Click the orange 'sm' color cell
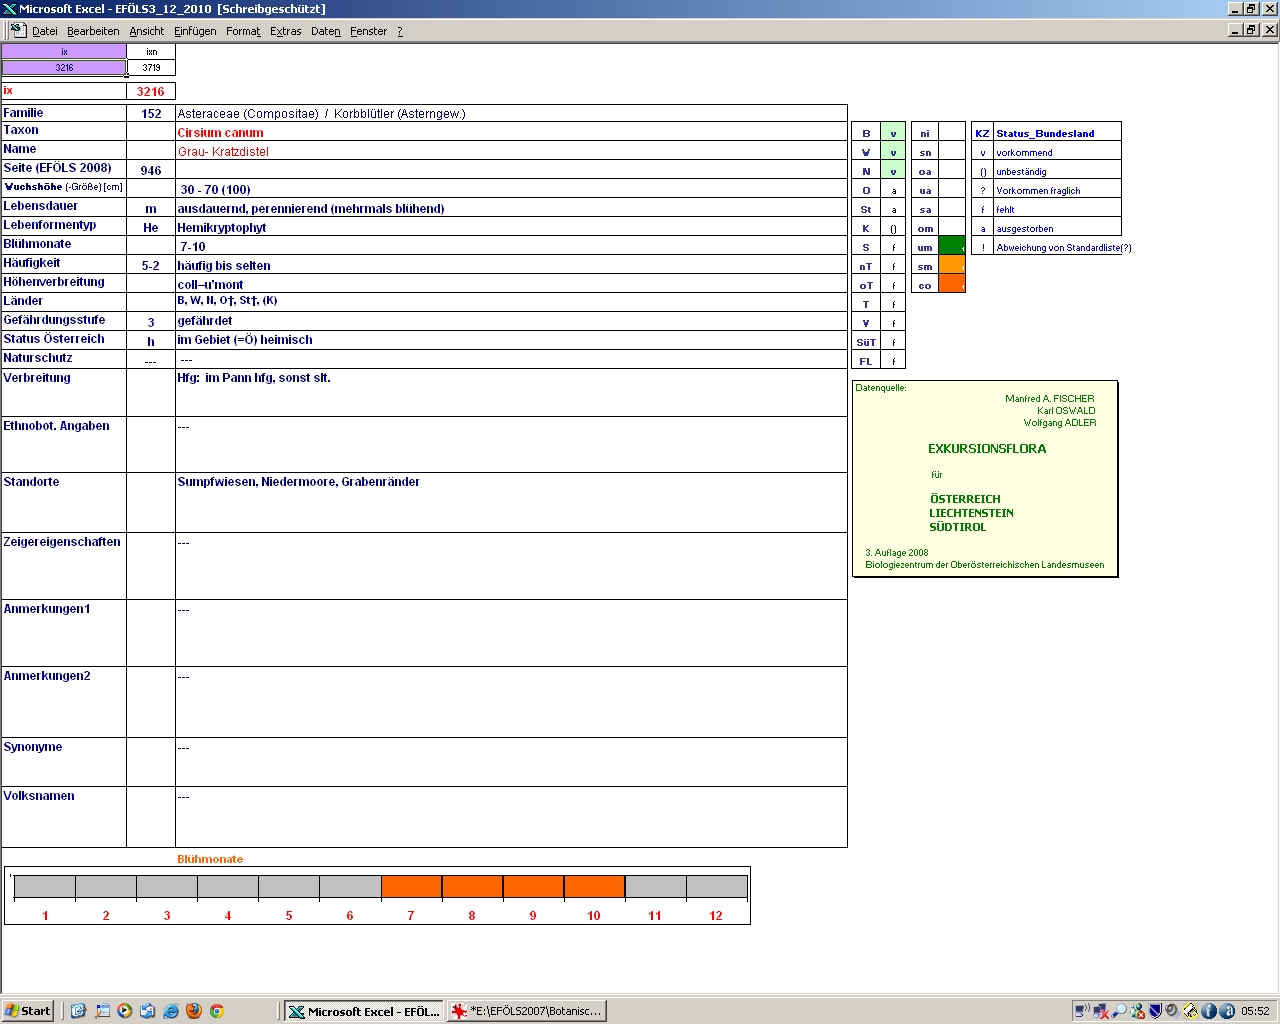The width and height of the screenshot is (1280, 1024). click(952, 266)
